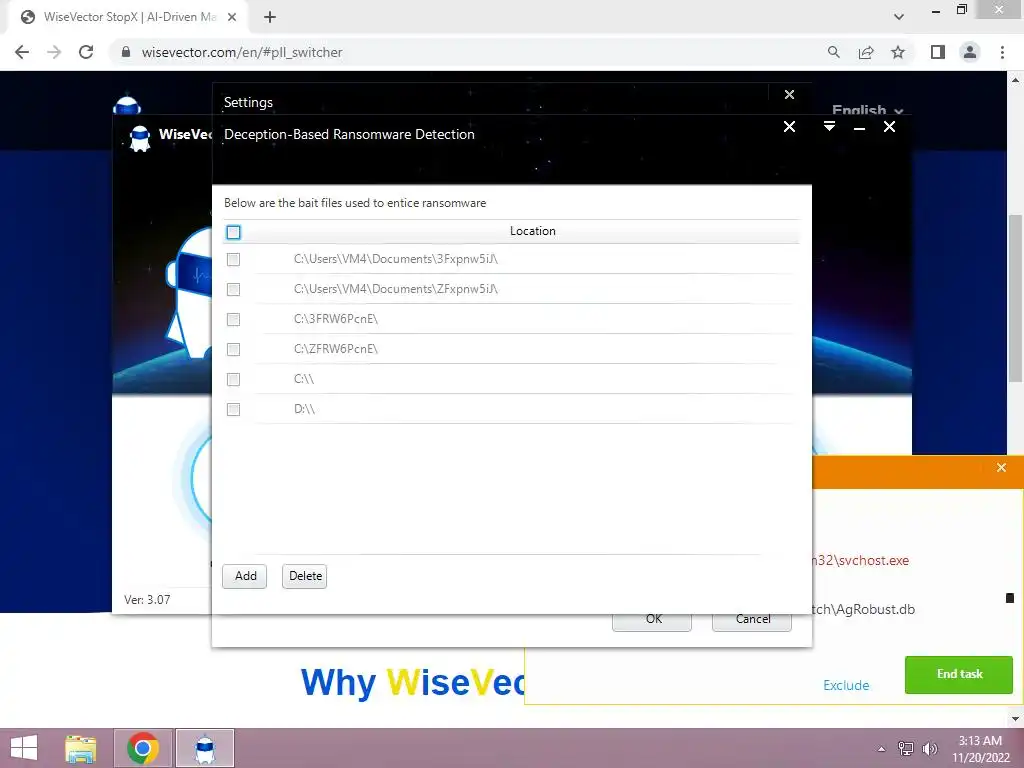Open the Windows Start menu
The height and width of the screenshot is (768, 1024).
coord(24,748)
